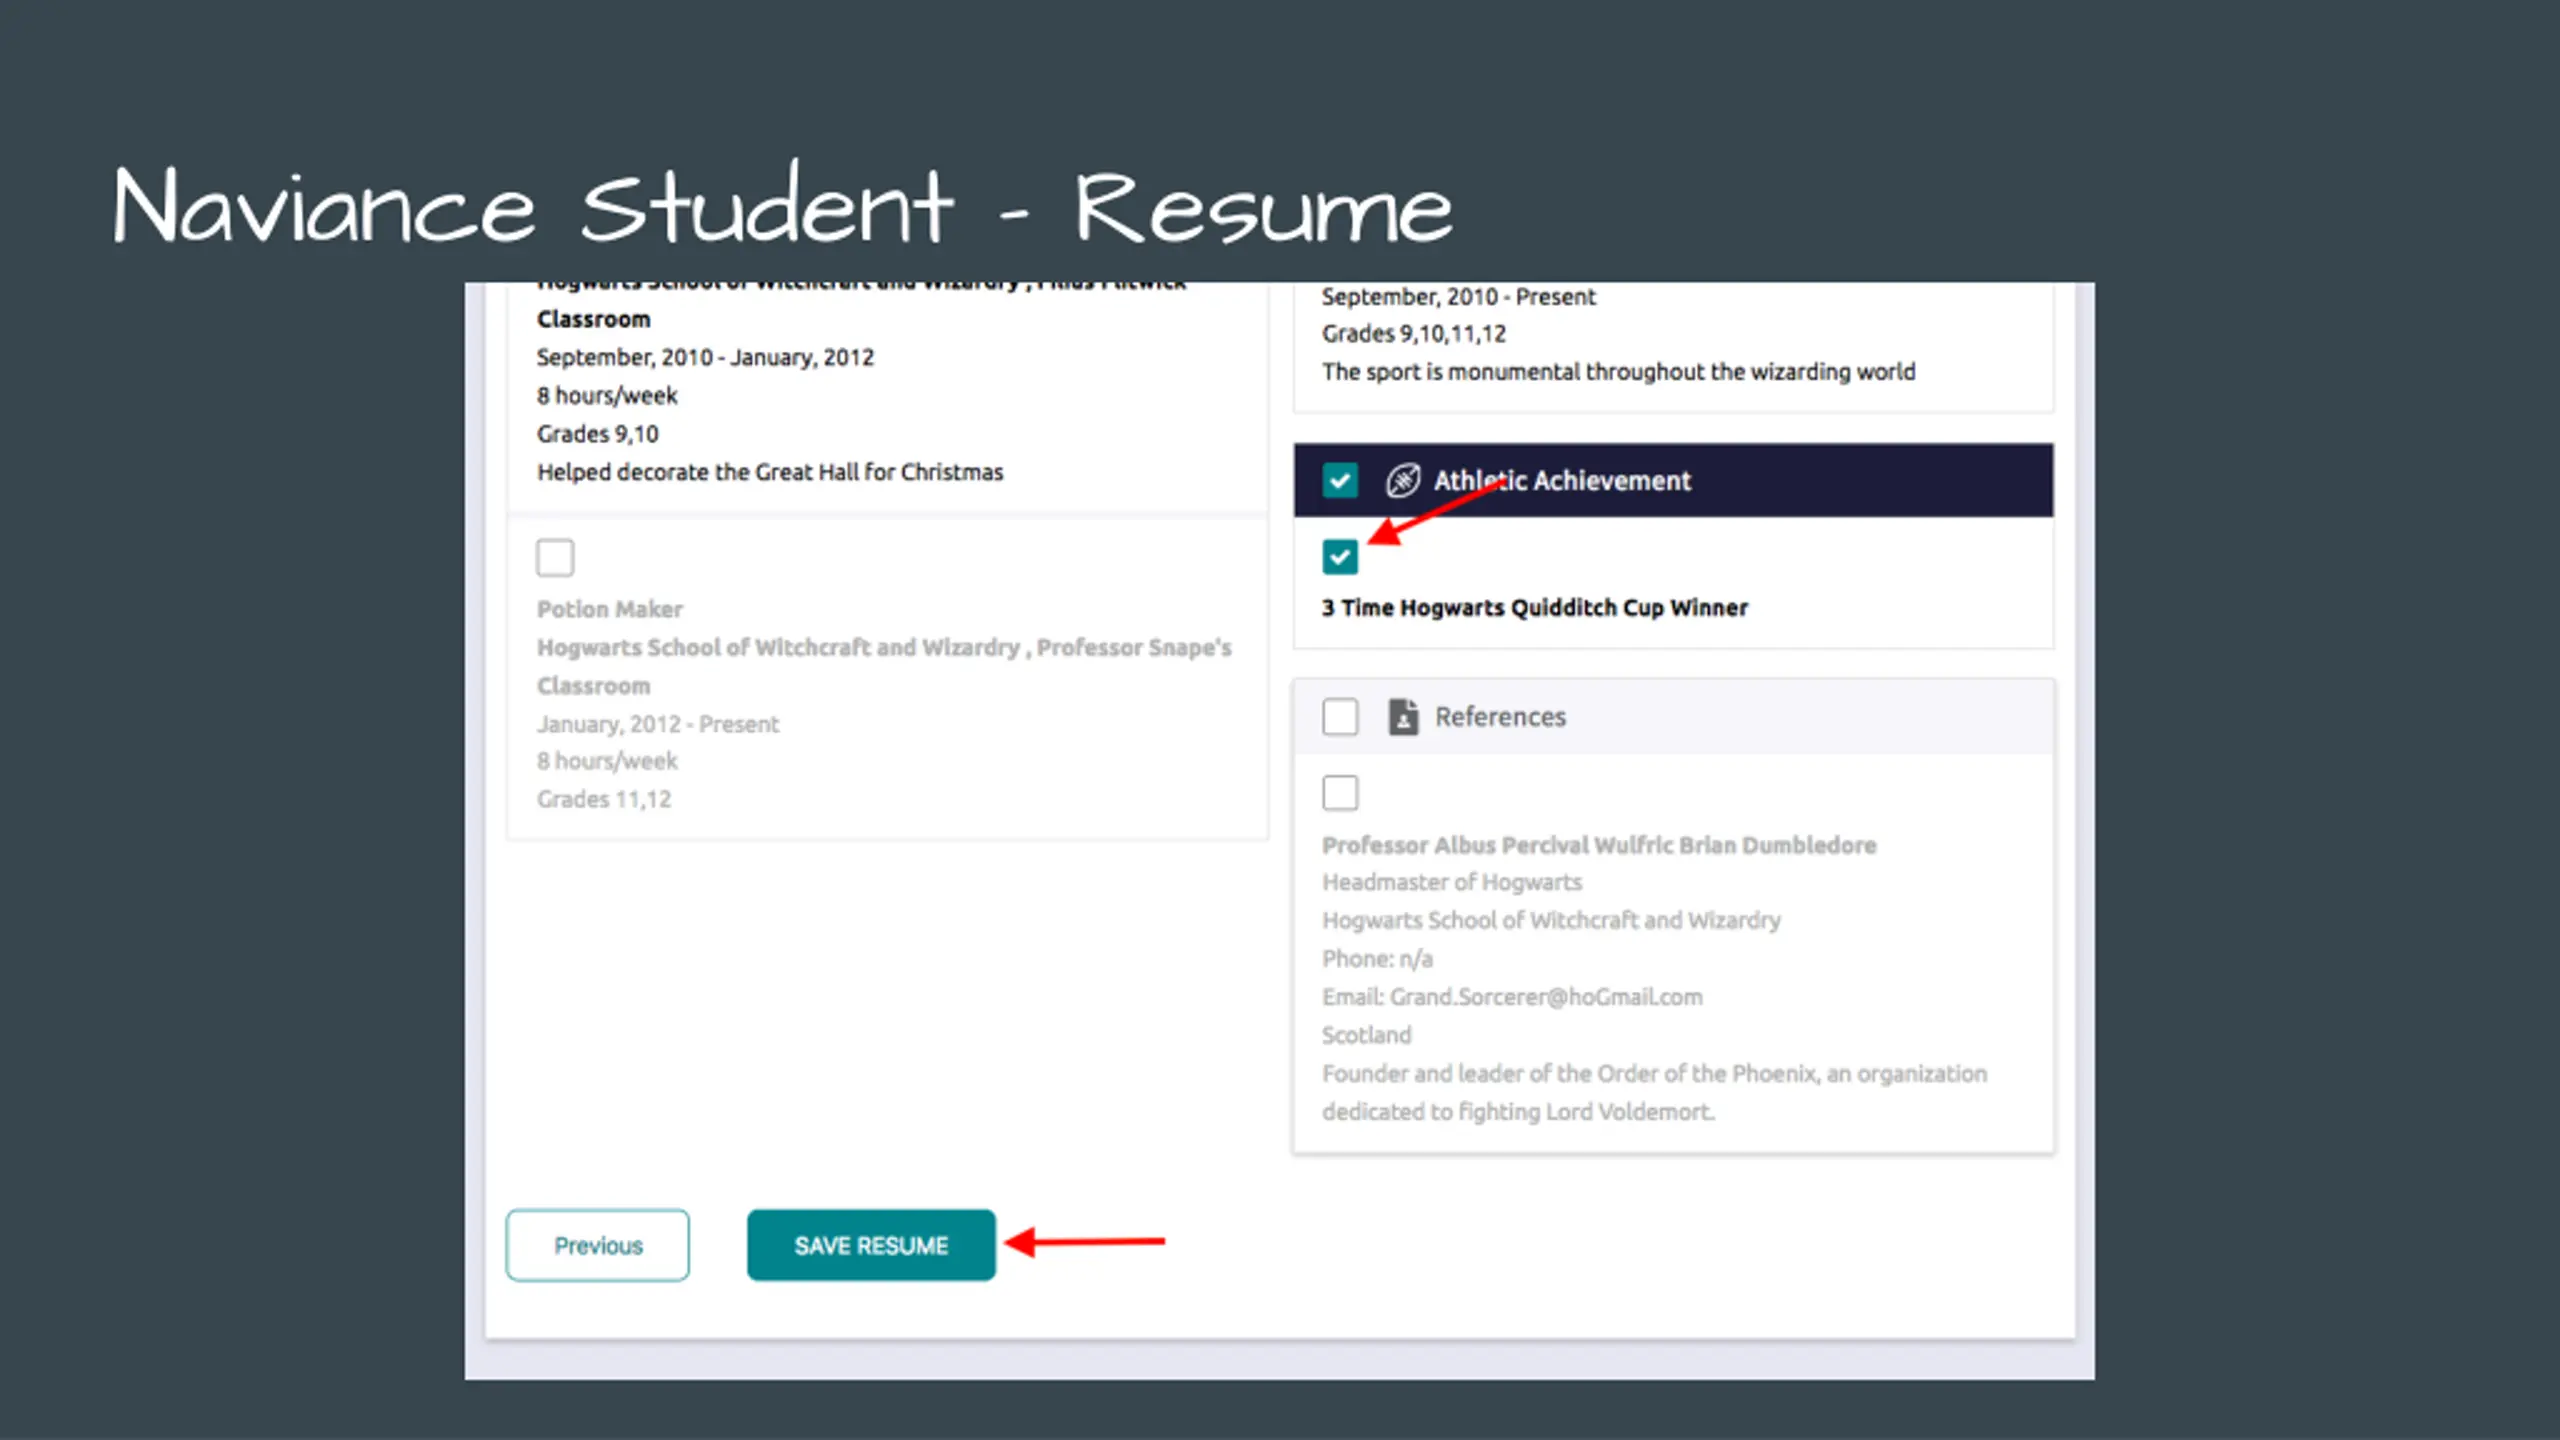Click 'Grades 9,10' text

coord(598,434)
